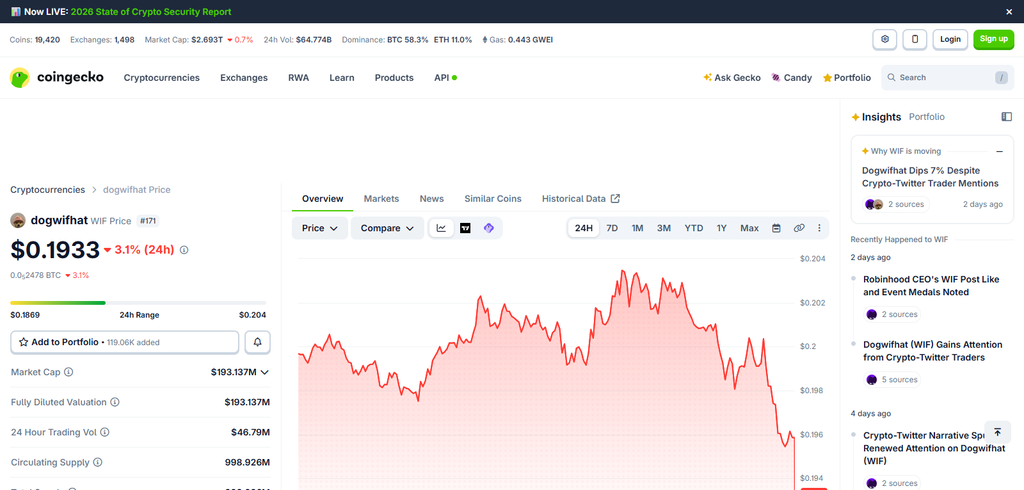The width and height of the screenshot is (1024, 490).
Task: Click Add to Portfolio button
Action: pyautogui.click(x=125, y=342)
